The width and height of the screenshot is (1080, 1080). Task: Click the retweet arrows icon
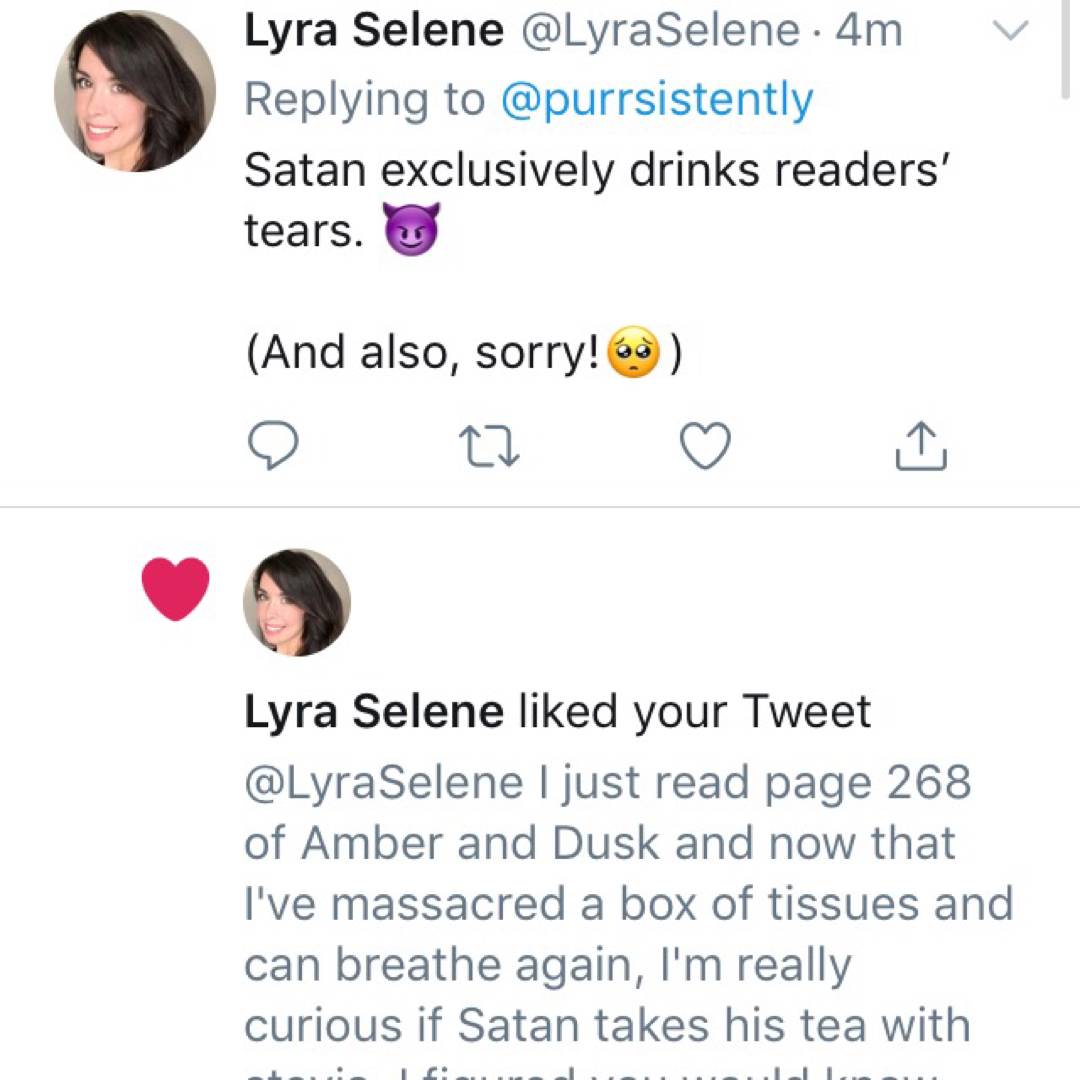[489, 447]
